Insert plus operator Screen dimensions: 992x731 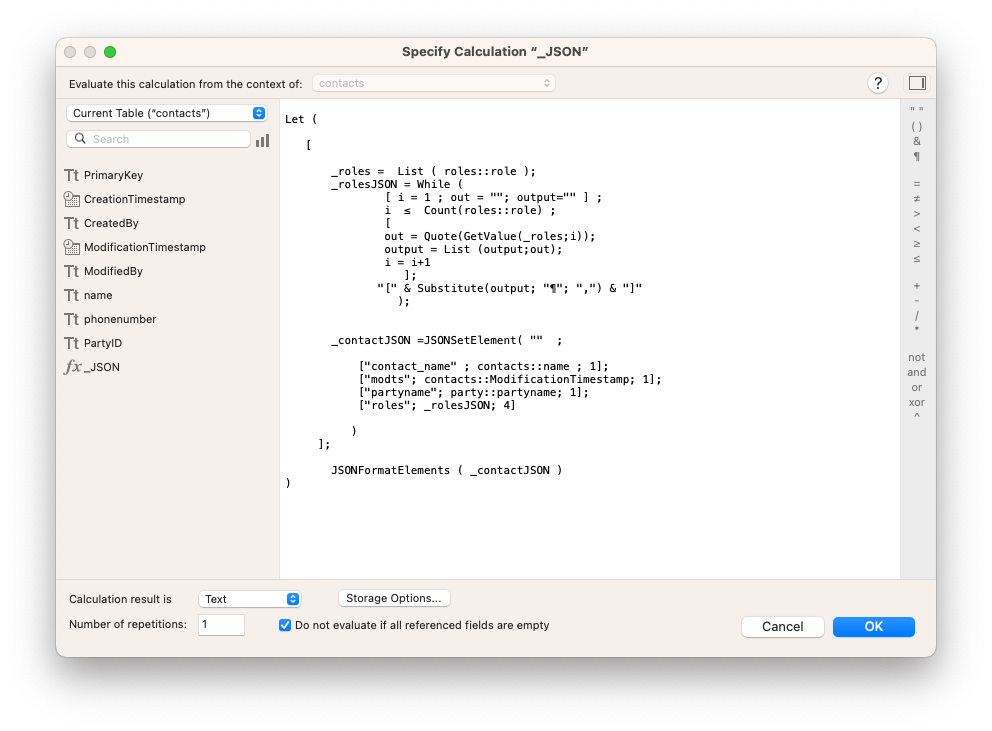click(x=917, y=286)
